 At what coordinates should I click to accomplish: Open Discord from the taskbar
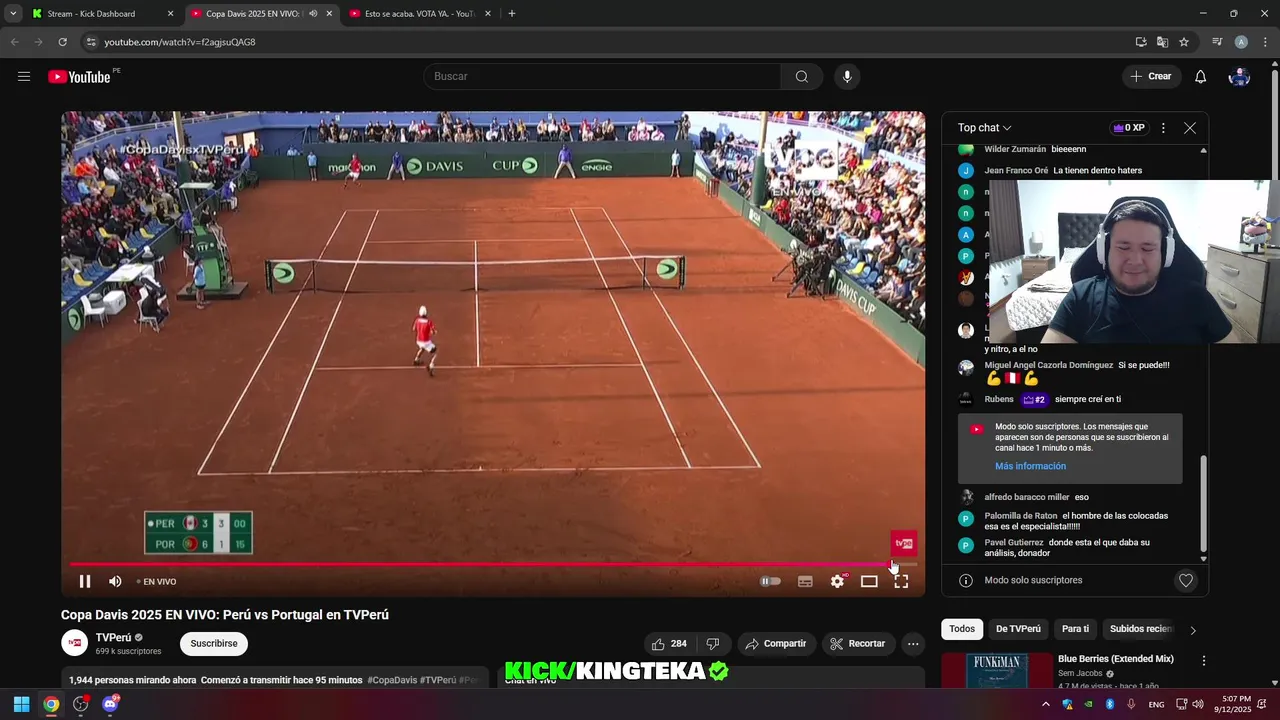(110, 704)
